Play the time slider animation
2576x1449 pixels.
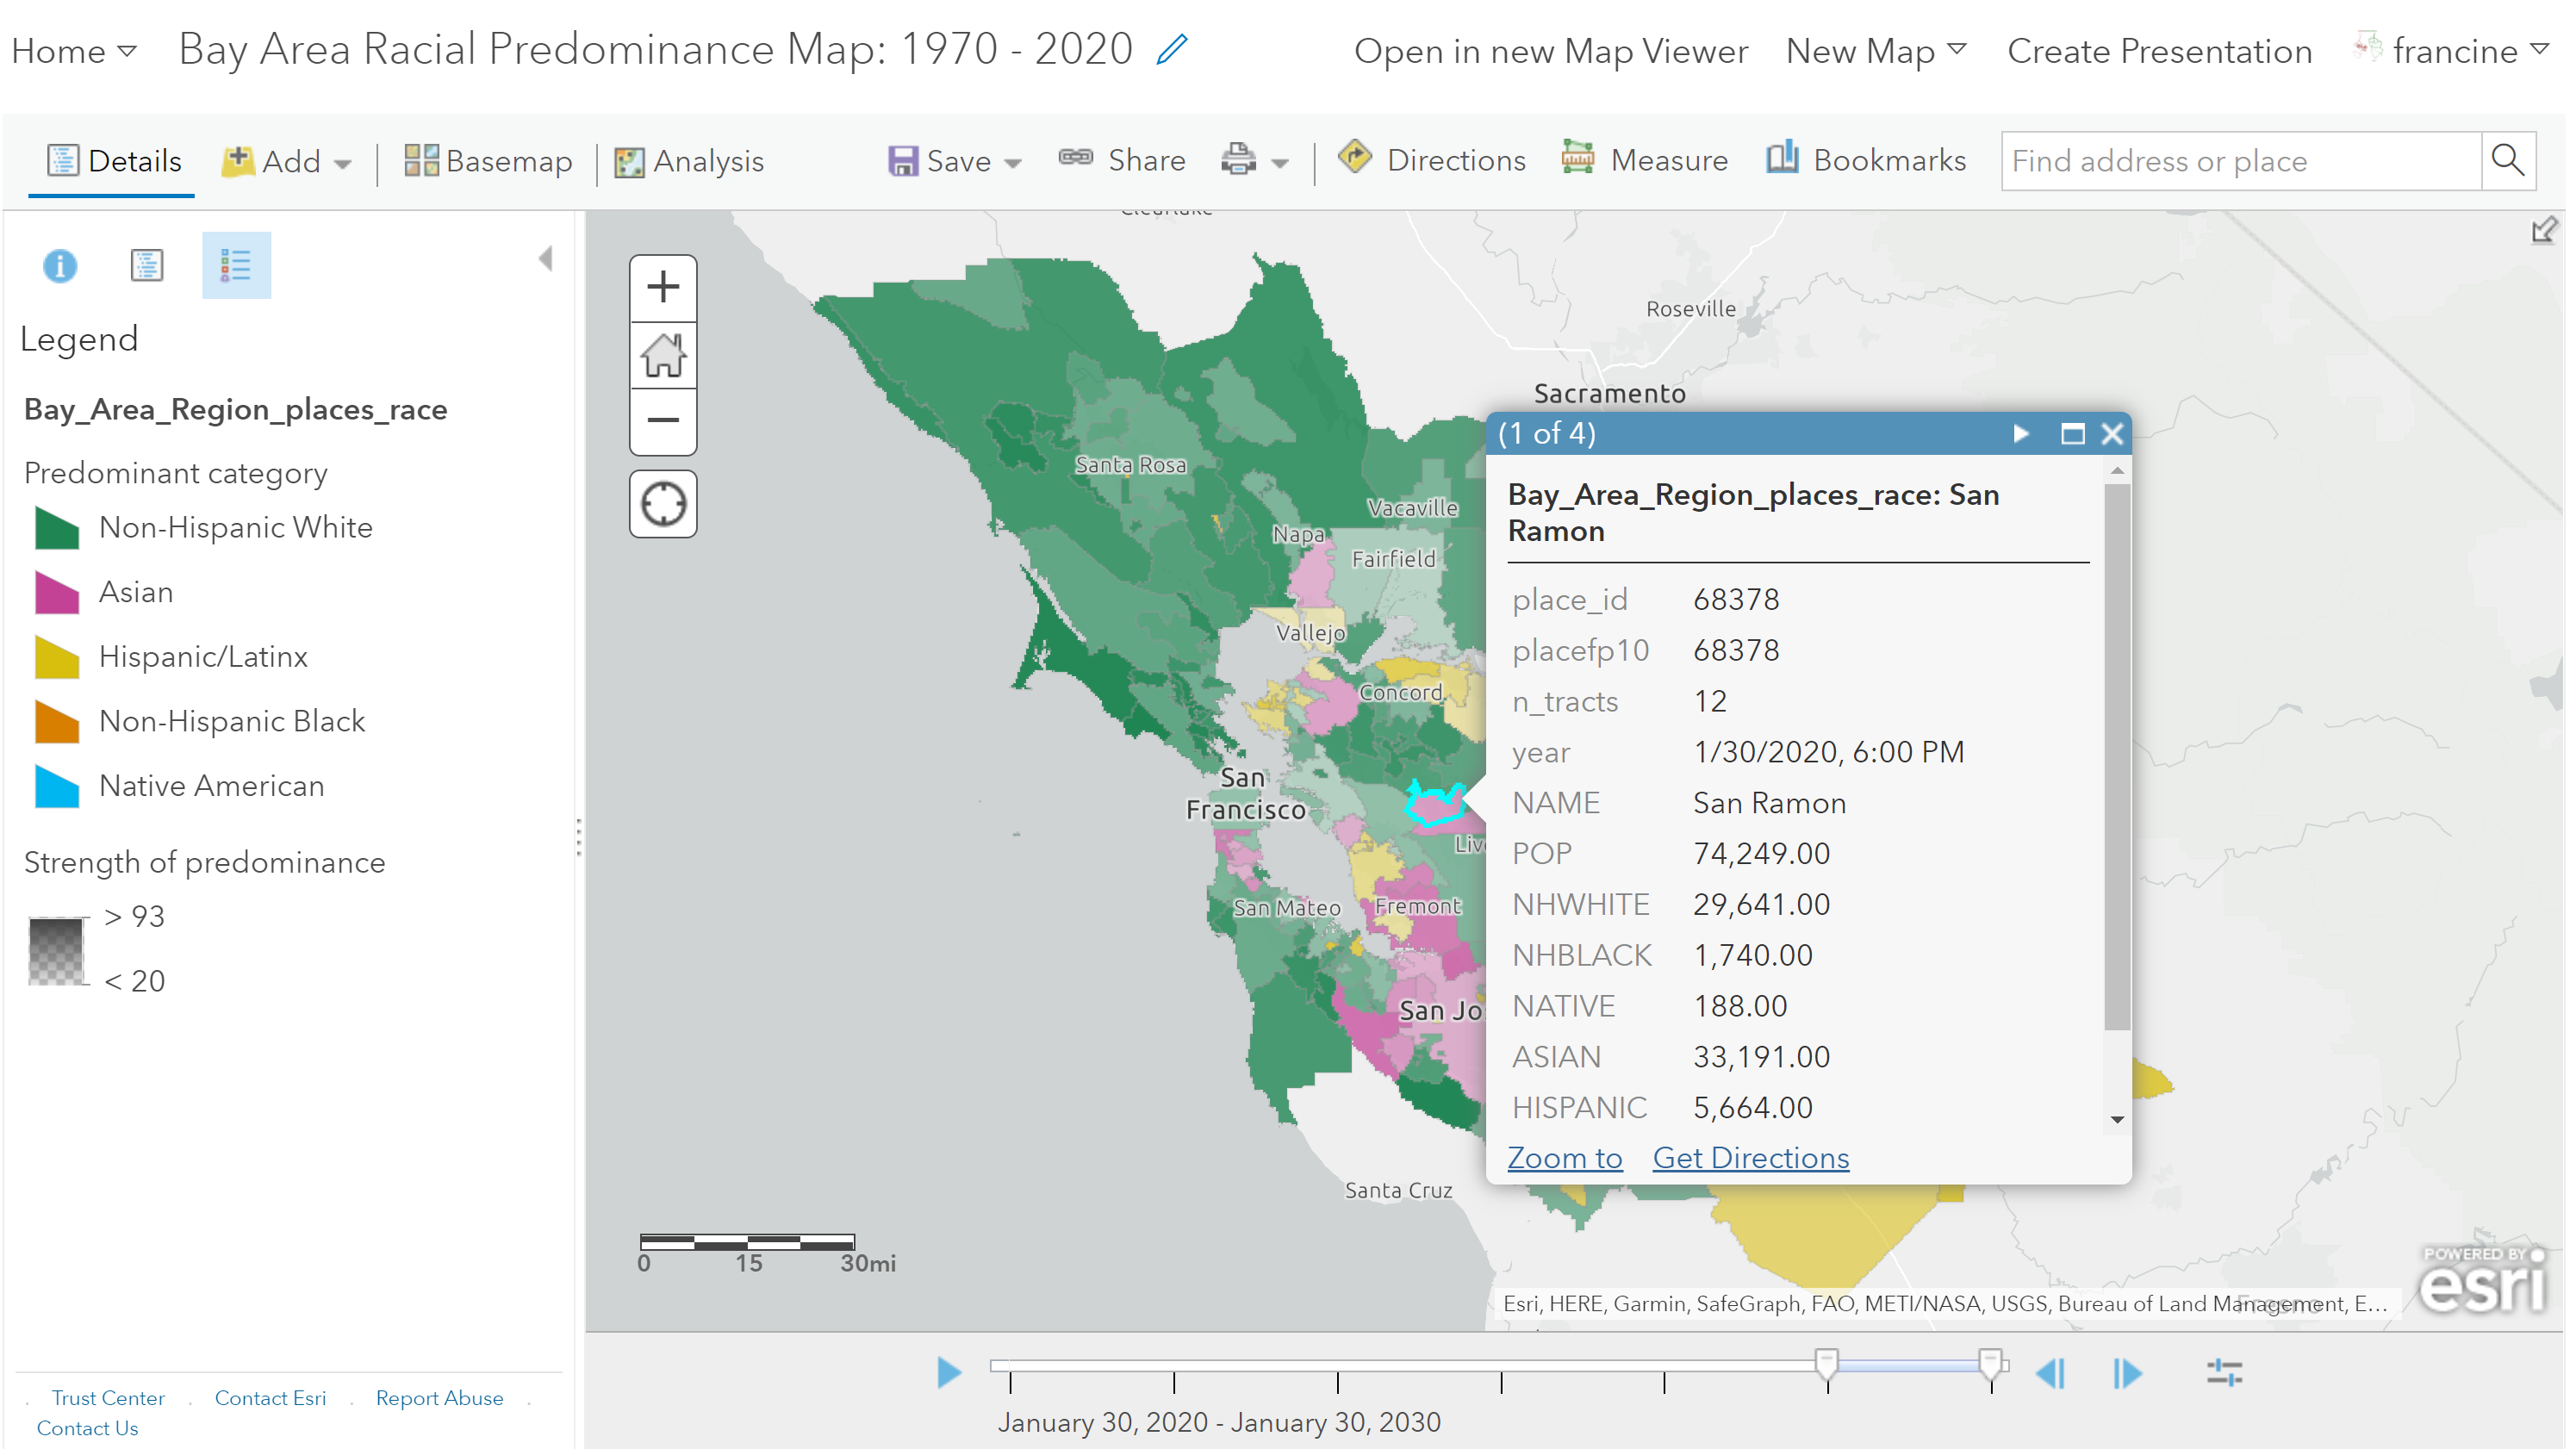pyautogui.click(x=948, y=1372)
